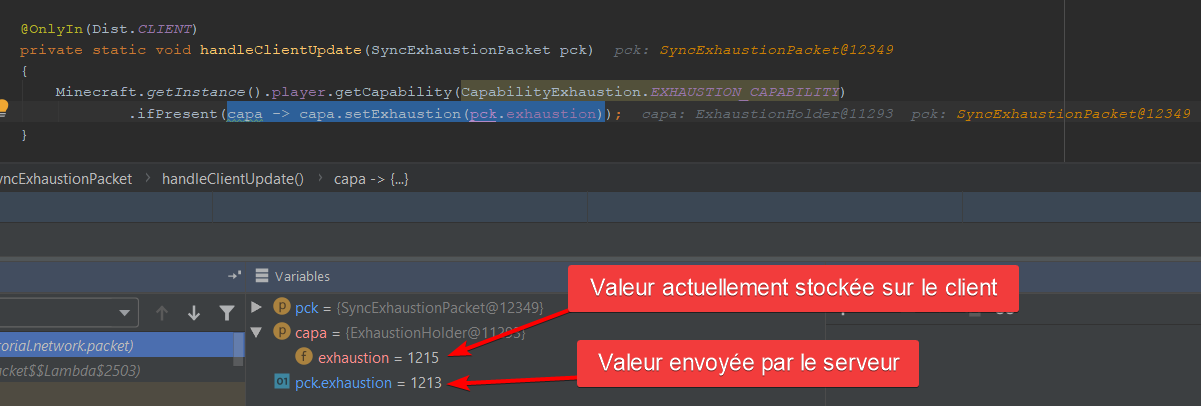Click the Variables panel list icon
1201x406 pixels.
(262, 276)
